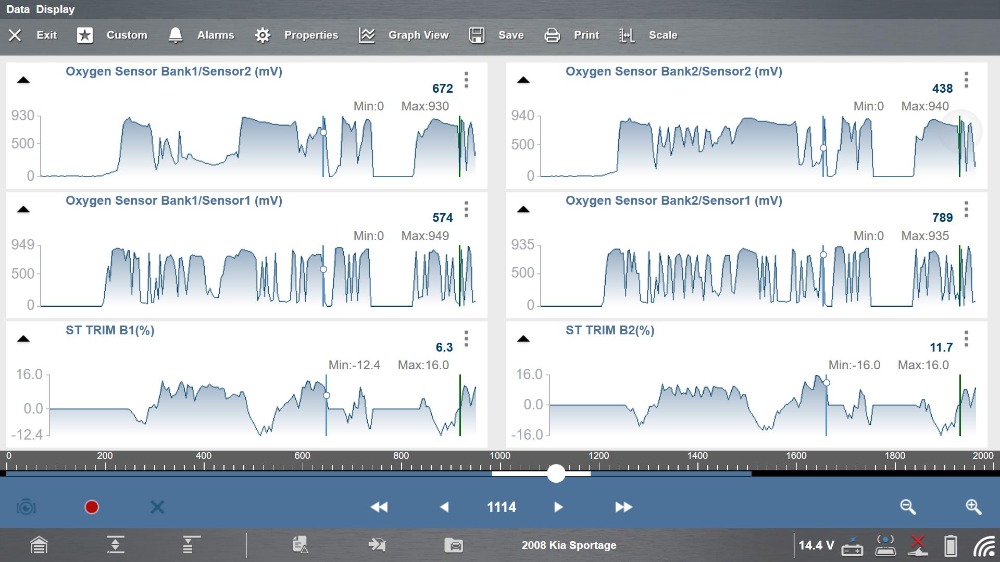Open the home screen icon
1000x562 pixels.
38,545
